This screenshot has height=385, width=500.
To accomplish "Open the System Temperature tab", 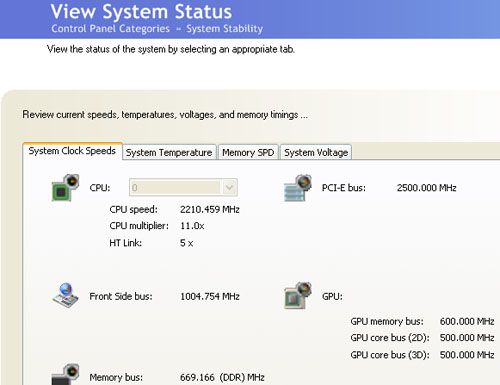I will pyautogui.click(x=169, y=153).
